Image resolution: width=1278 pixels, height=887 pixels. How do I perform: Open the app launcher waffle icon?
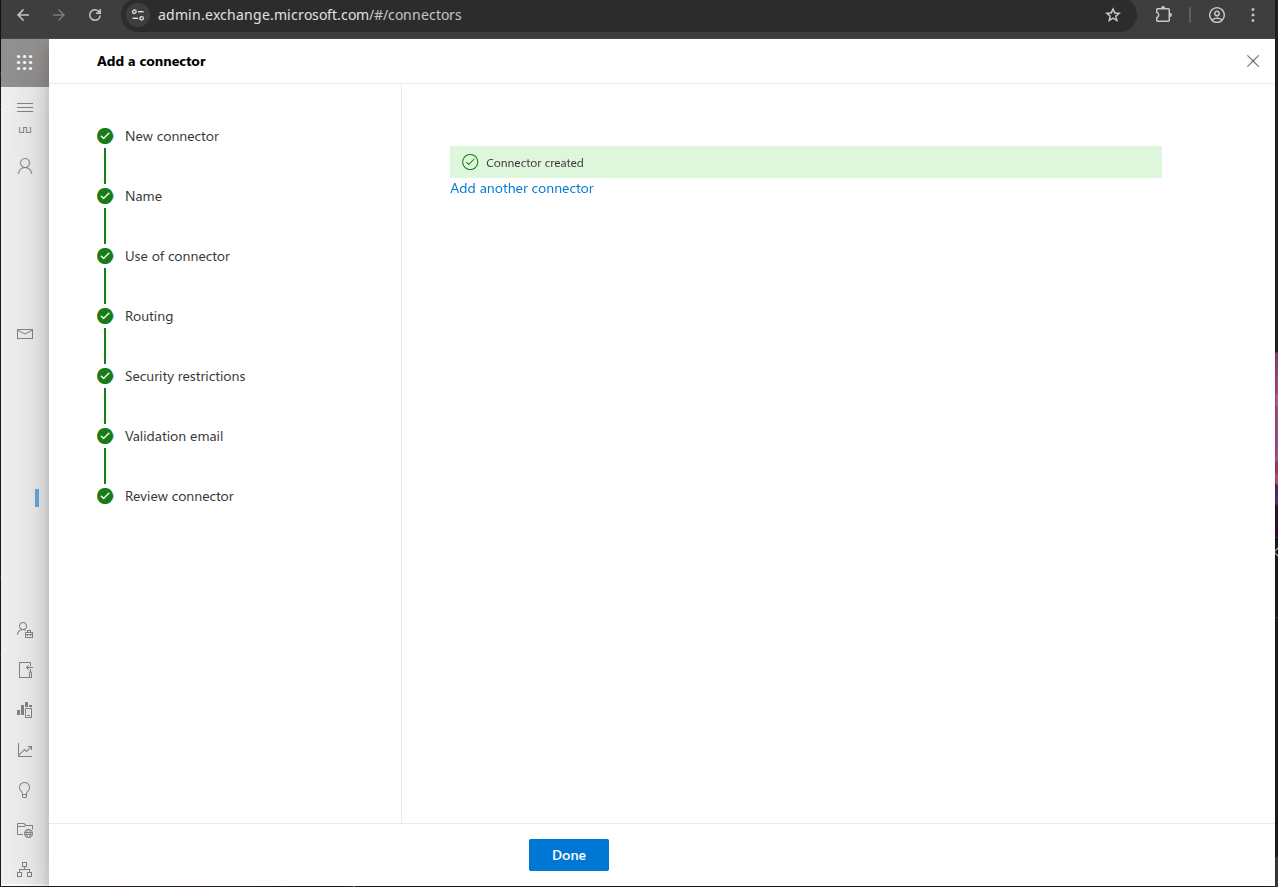[24, 62]
